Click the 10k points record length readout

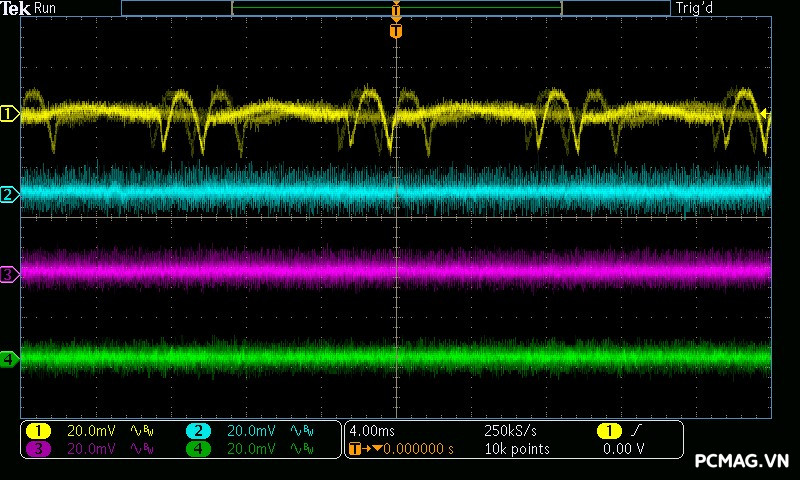pos(516,449)
